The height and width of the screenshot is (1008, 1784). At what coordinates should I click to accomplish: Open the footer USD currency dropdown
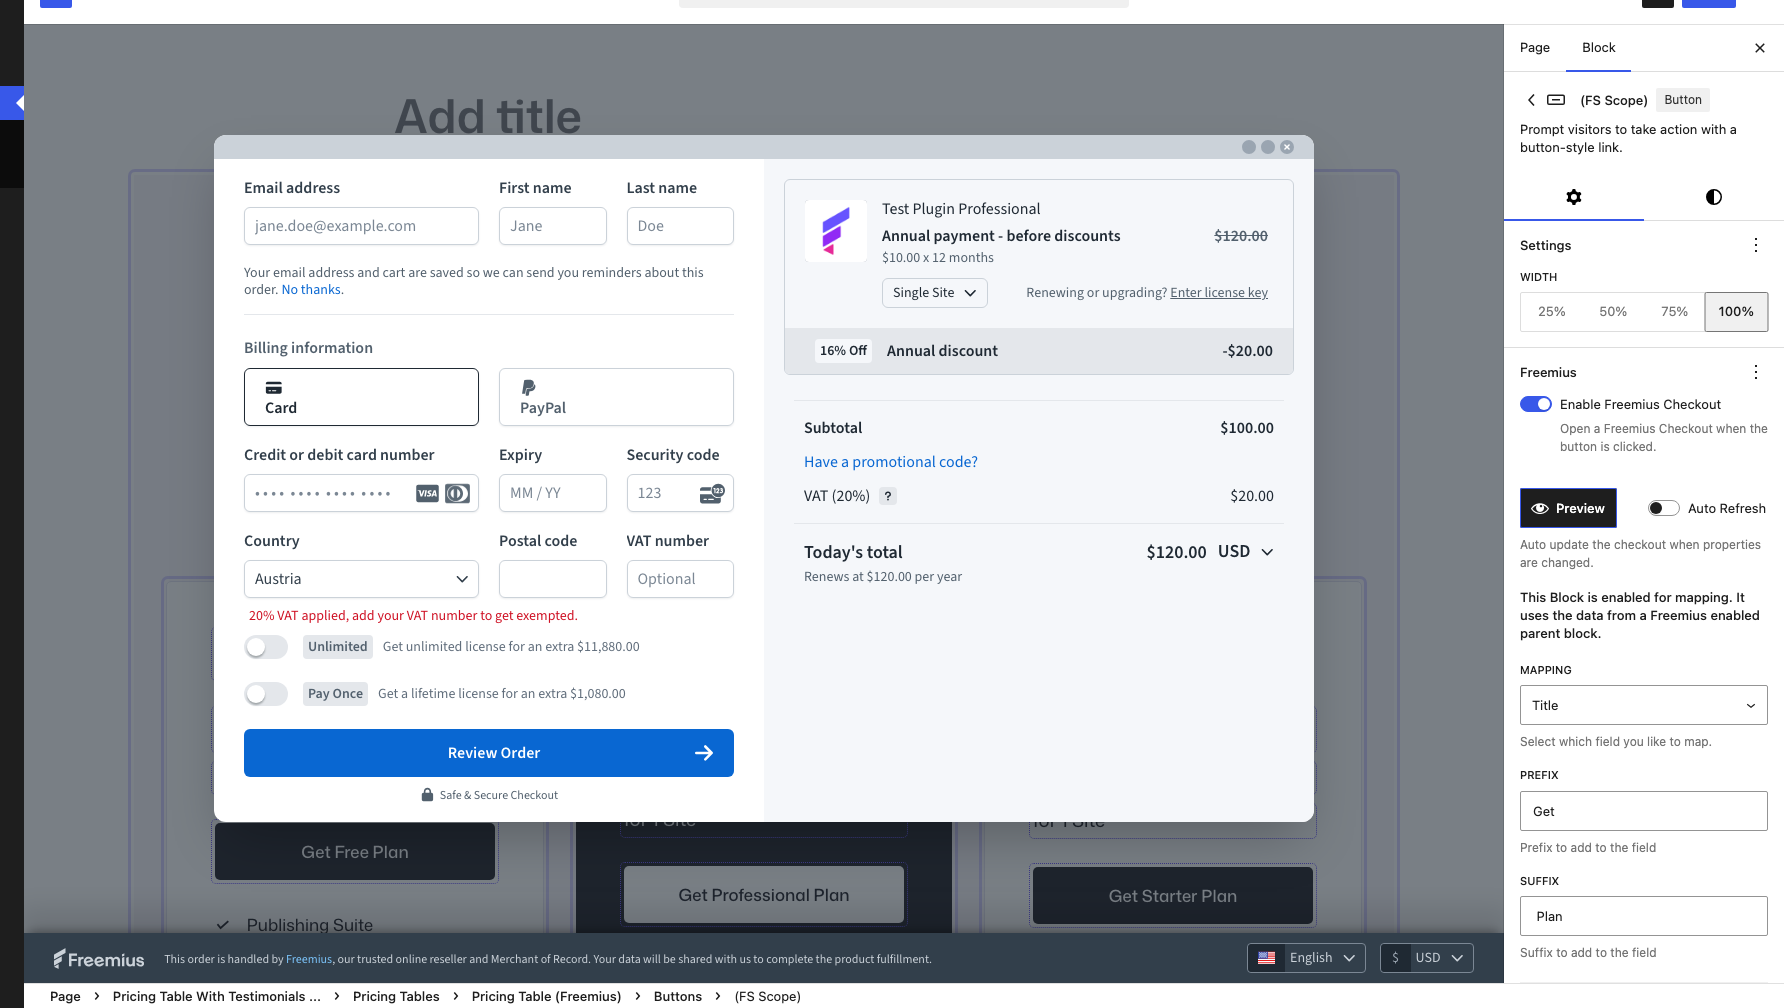pos(1427,958)
